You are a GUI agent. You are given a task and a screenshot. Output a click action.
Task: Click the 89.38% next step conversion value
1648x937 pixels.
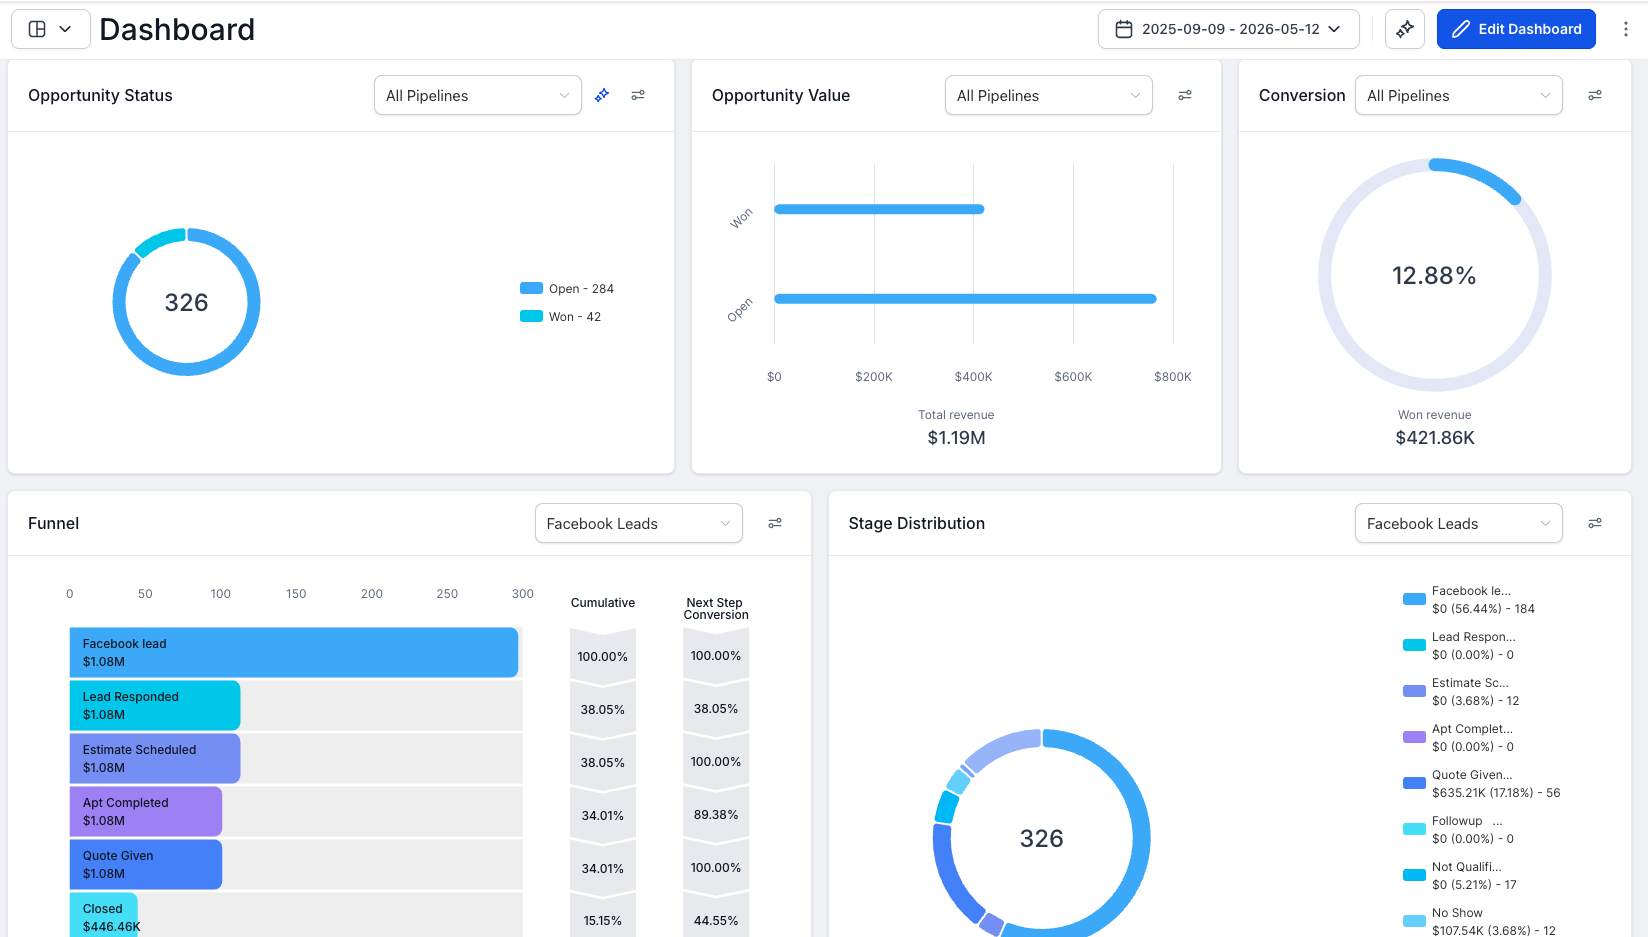[x=716, y=814]
